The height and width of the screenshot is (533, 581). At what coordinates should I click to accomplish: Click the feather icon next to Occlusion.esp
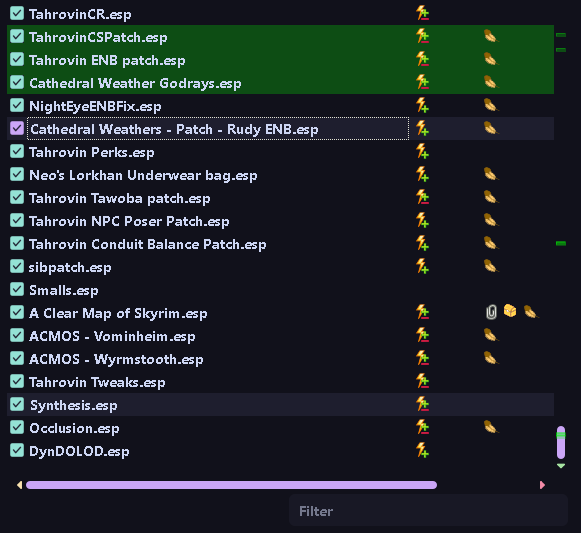click(491, 427)
